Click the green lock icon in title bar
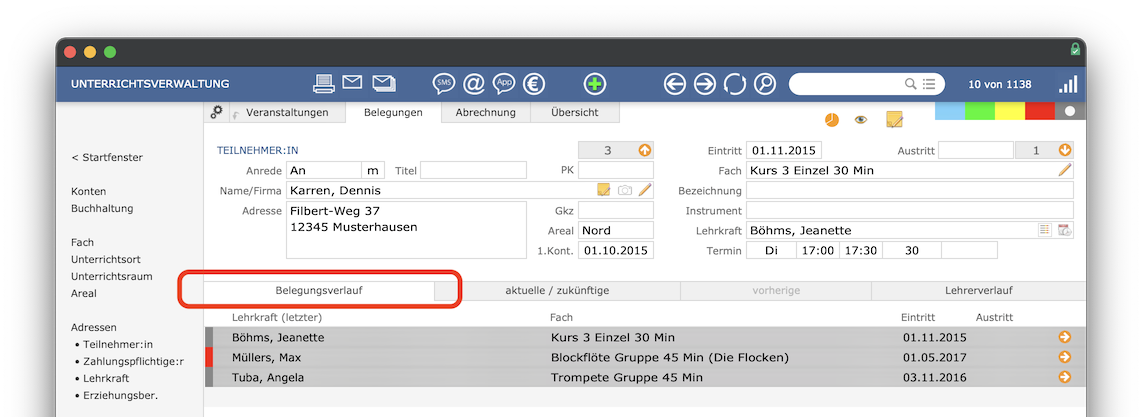The width and height of the screenshot is (1142, 417). click(x=1074, y=49)
